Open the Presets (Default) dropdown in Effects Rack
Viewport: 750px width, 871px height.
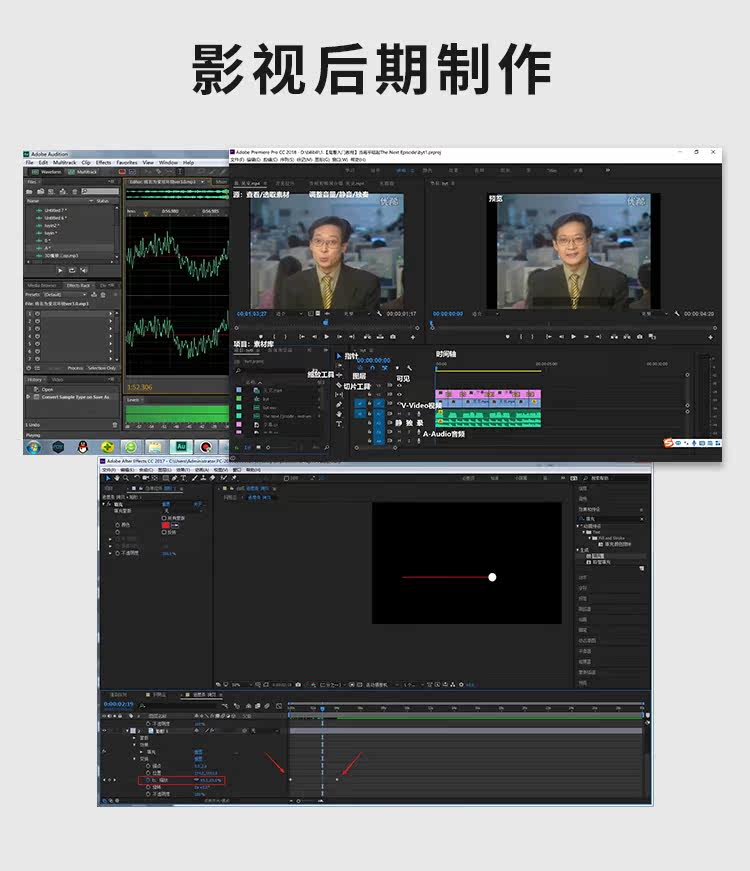click(x=64, y=294)
